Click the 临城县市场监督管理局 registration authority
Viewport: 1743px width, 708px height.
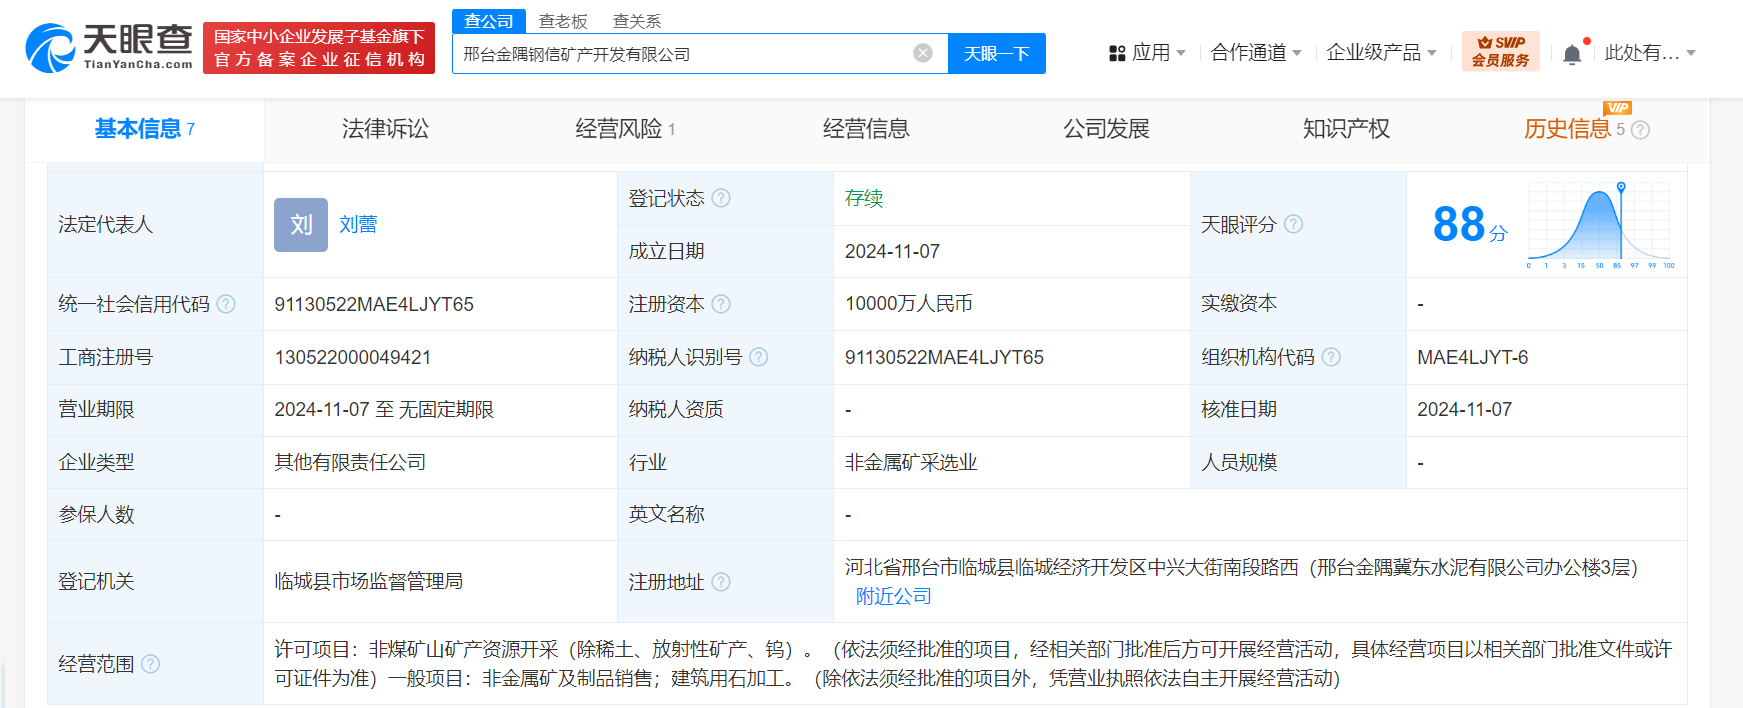tap(369, 581)
